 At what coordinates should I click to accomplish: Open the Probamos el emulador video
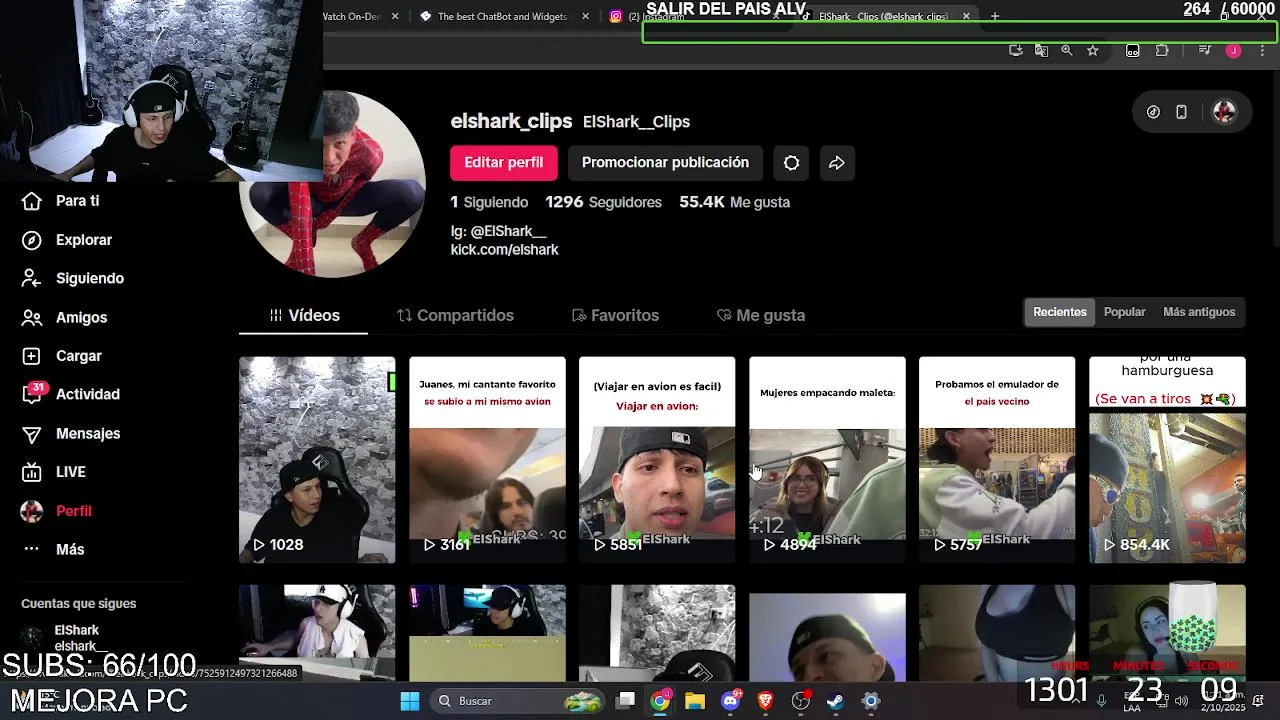[x=997, y=460]
